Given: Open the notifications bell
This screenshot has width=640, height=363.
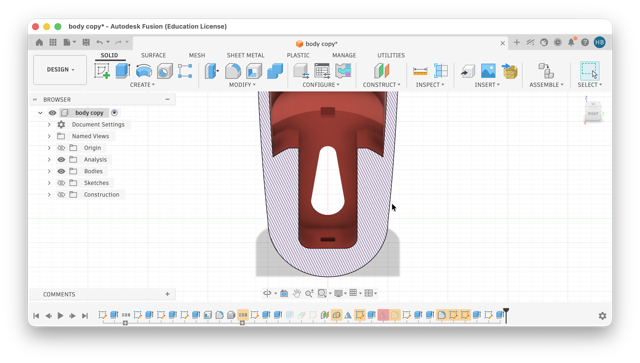Looking at the screenshot, I should pos(571,42).
